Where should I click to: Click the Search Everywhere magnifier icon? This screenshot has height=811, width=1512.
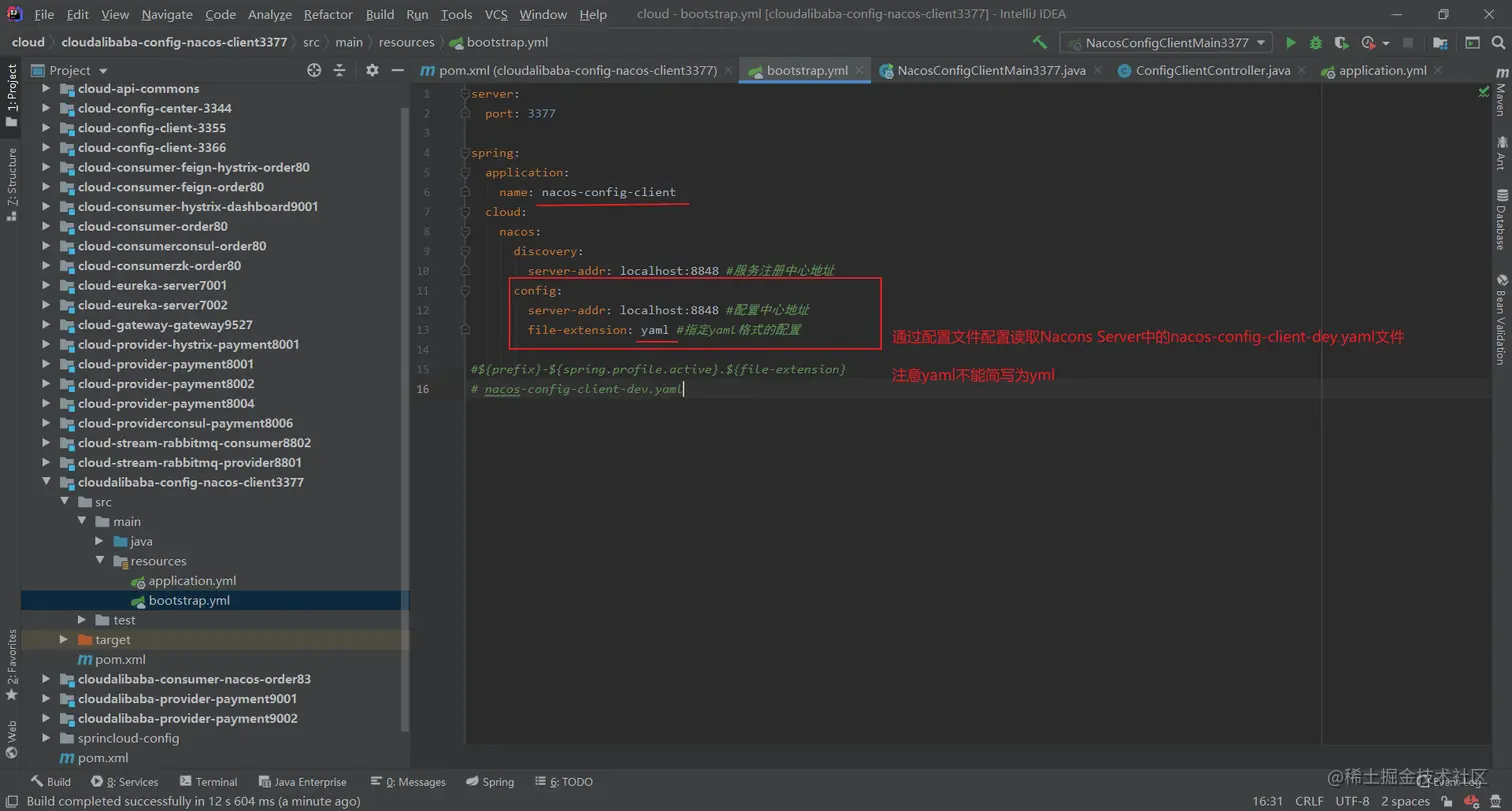pyautogui.click(x=1498, y=43)
